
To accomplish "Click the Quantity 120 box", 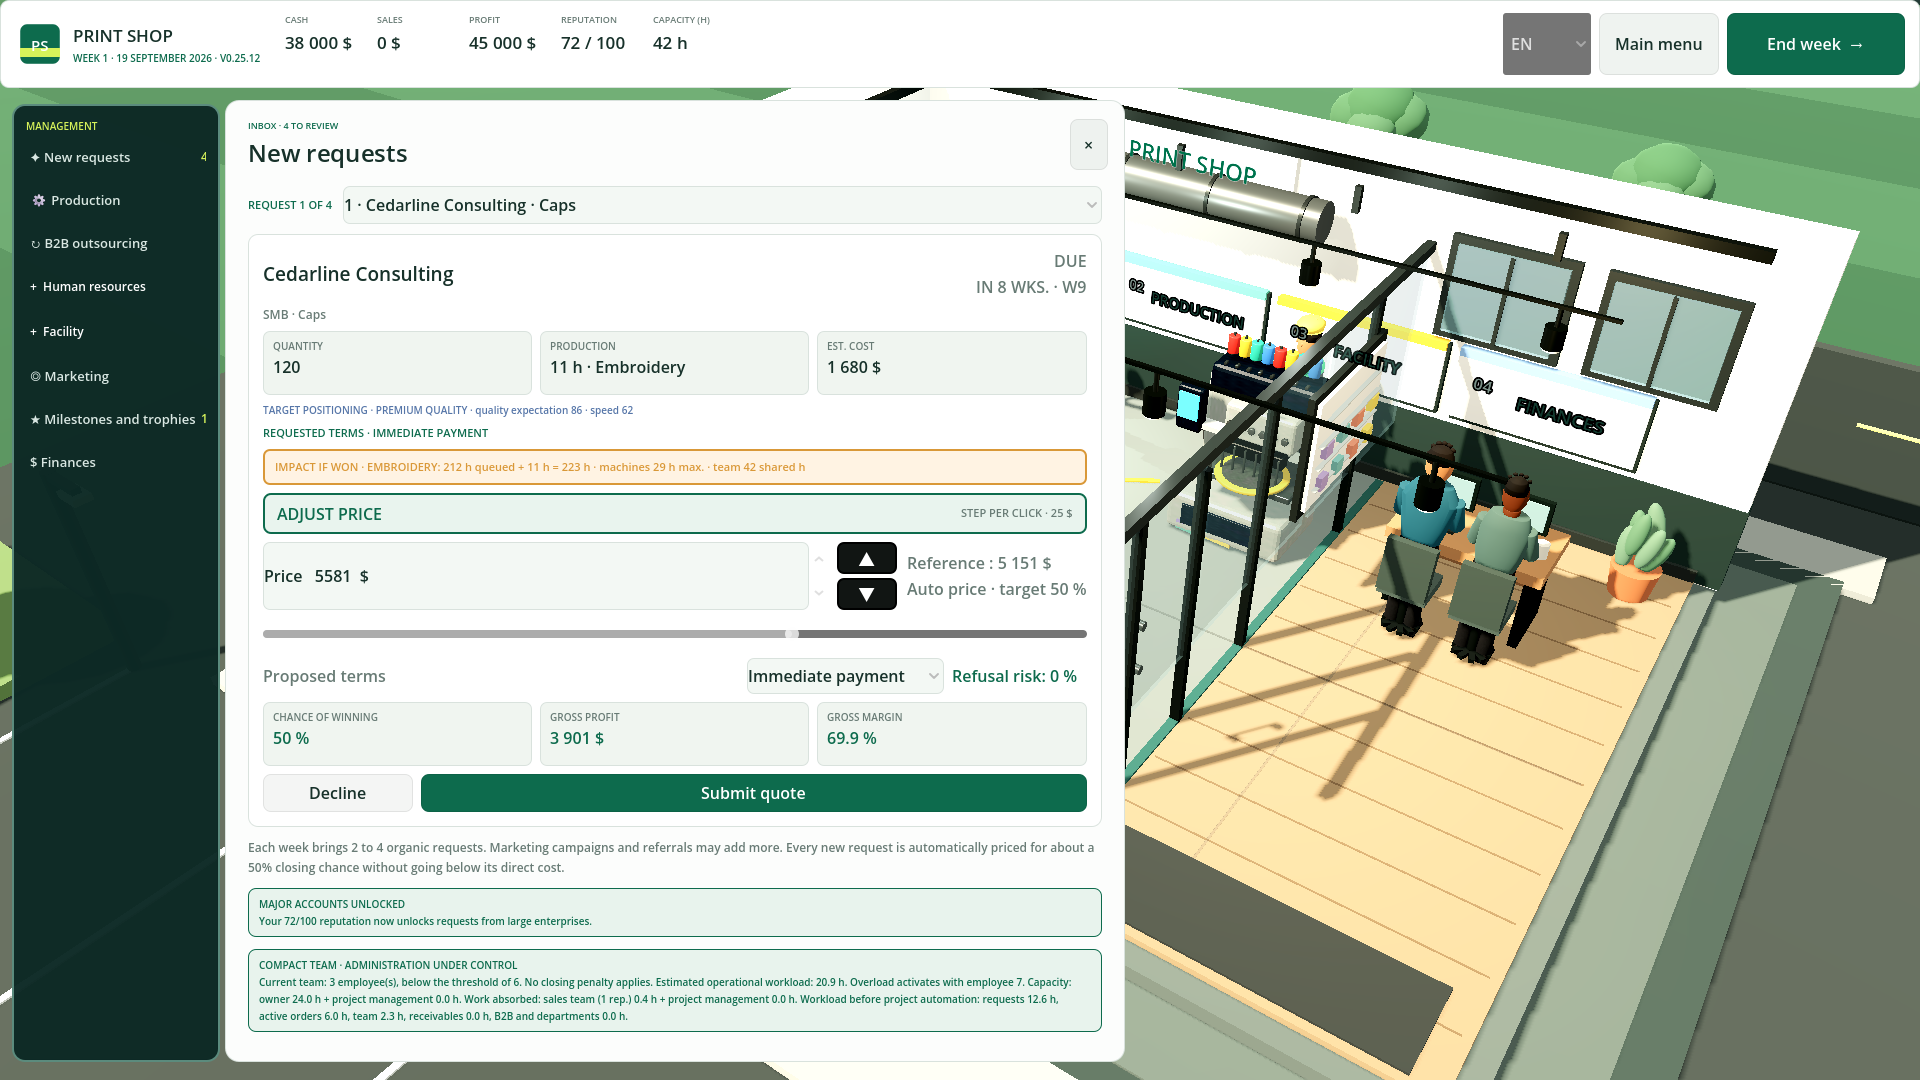I will click(x=397, y=363).
